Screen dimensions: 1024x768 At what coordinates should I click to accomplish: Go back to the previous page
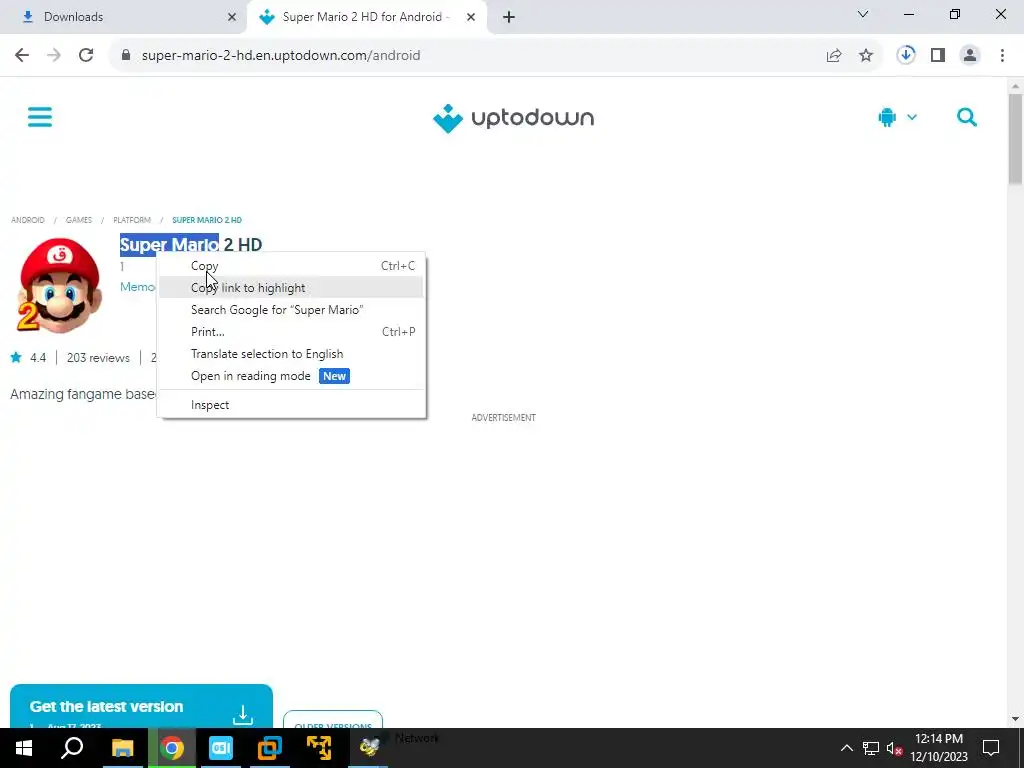22,56
